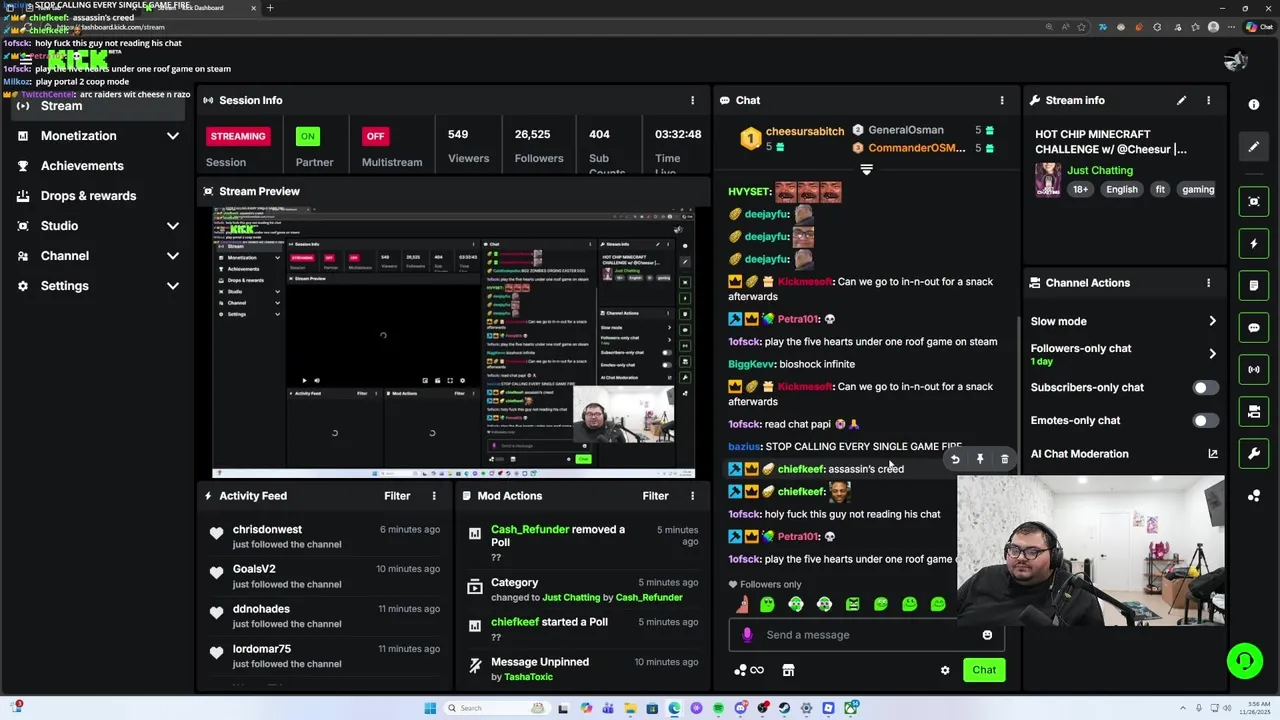Open the Just Chatting category link in Stream info

(x=1100, y=171)
